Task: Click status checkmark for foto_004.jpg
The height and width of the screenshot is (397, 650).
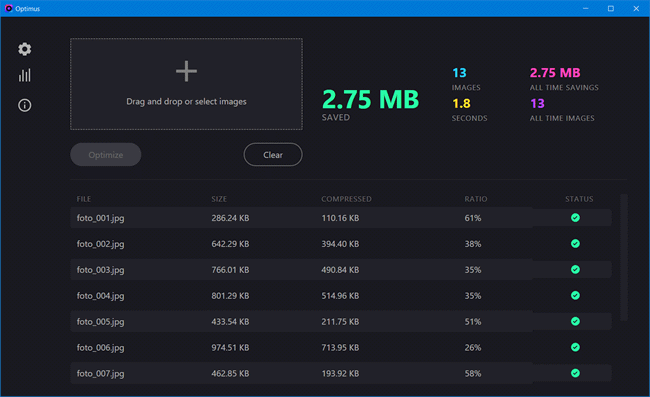Action: (575, 295)
